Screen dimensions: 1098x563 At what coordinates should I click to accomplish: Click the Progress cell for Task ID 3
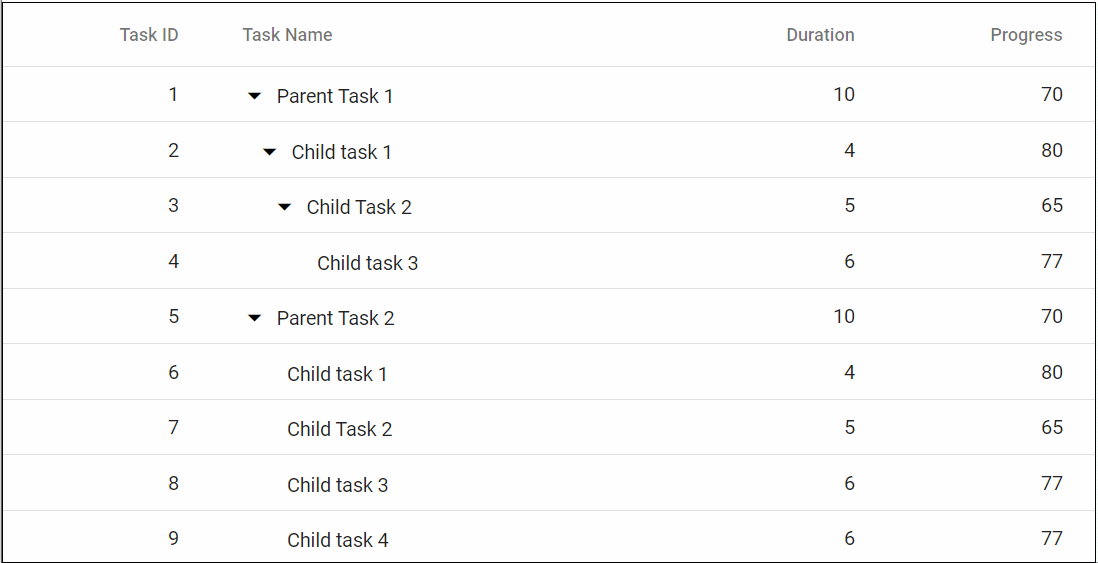pos(1051,206)
